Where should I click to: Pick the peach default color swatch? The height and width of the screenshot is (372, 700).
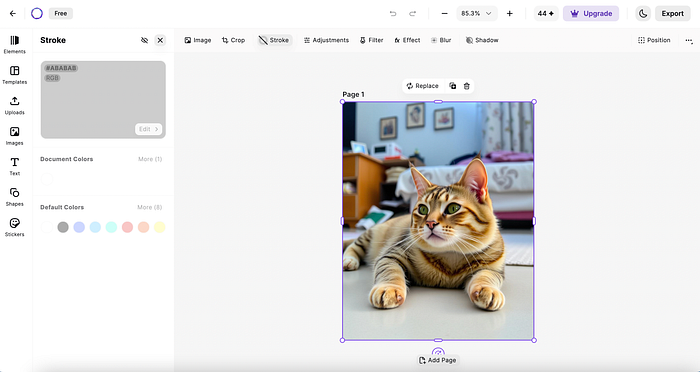click(x=143, y=227)
